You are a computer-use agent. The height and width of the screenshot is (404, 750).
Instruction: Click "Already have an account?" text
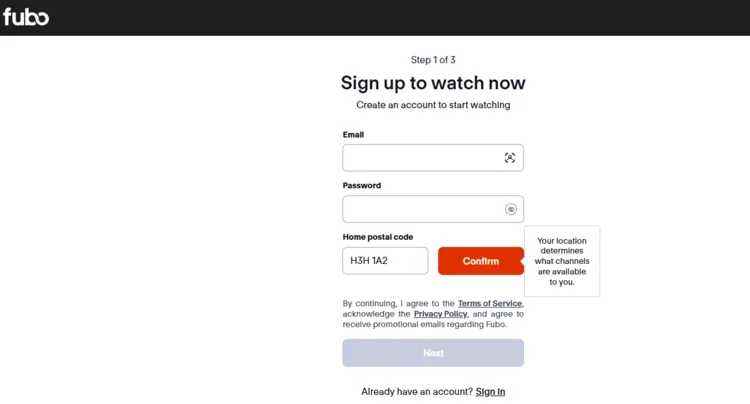(416, 392)
